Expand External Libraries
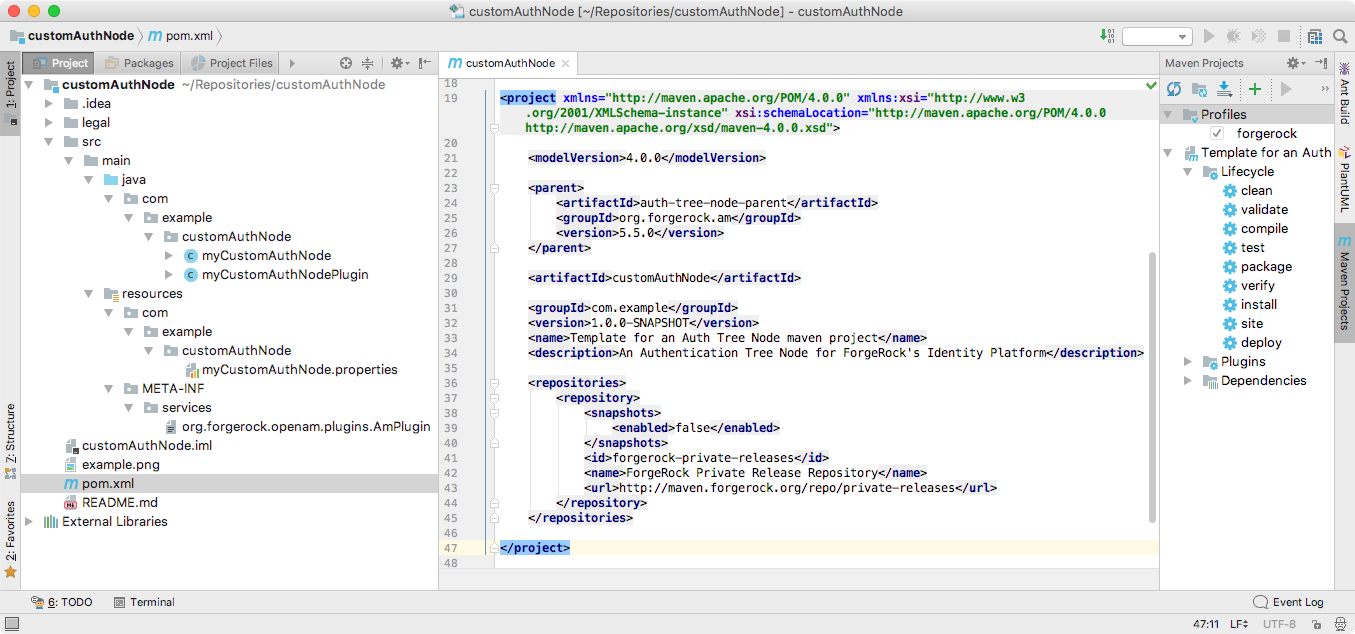This screenshot has width=1355, height=634. click(29, 521)
